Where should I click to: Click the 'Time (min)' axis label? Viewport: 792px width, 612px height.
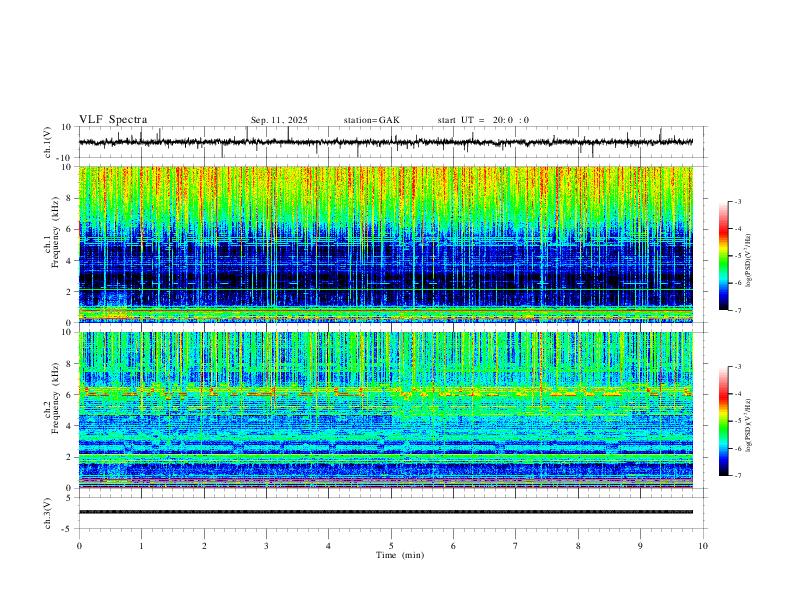400,555
